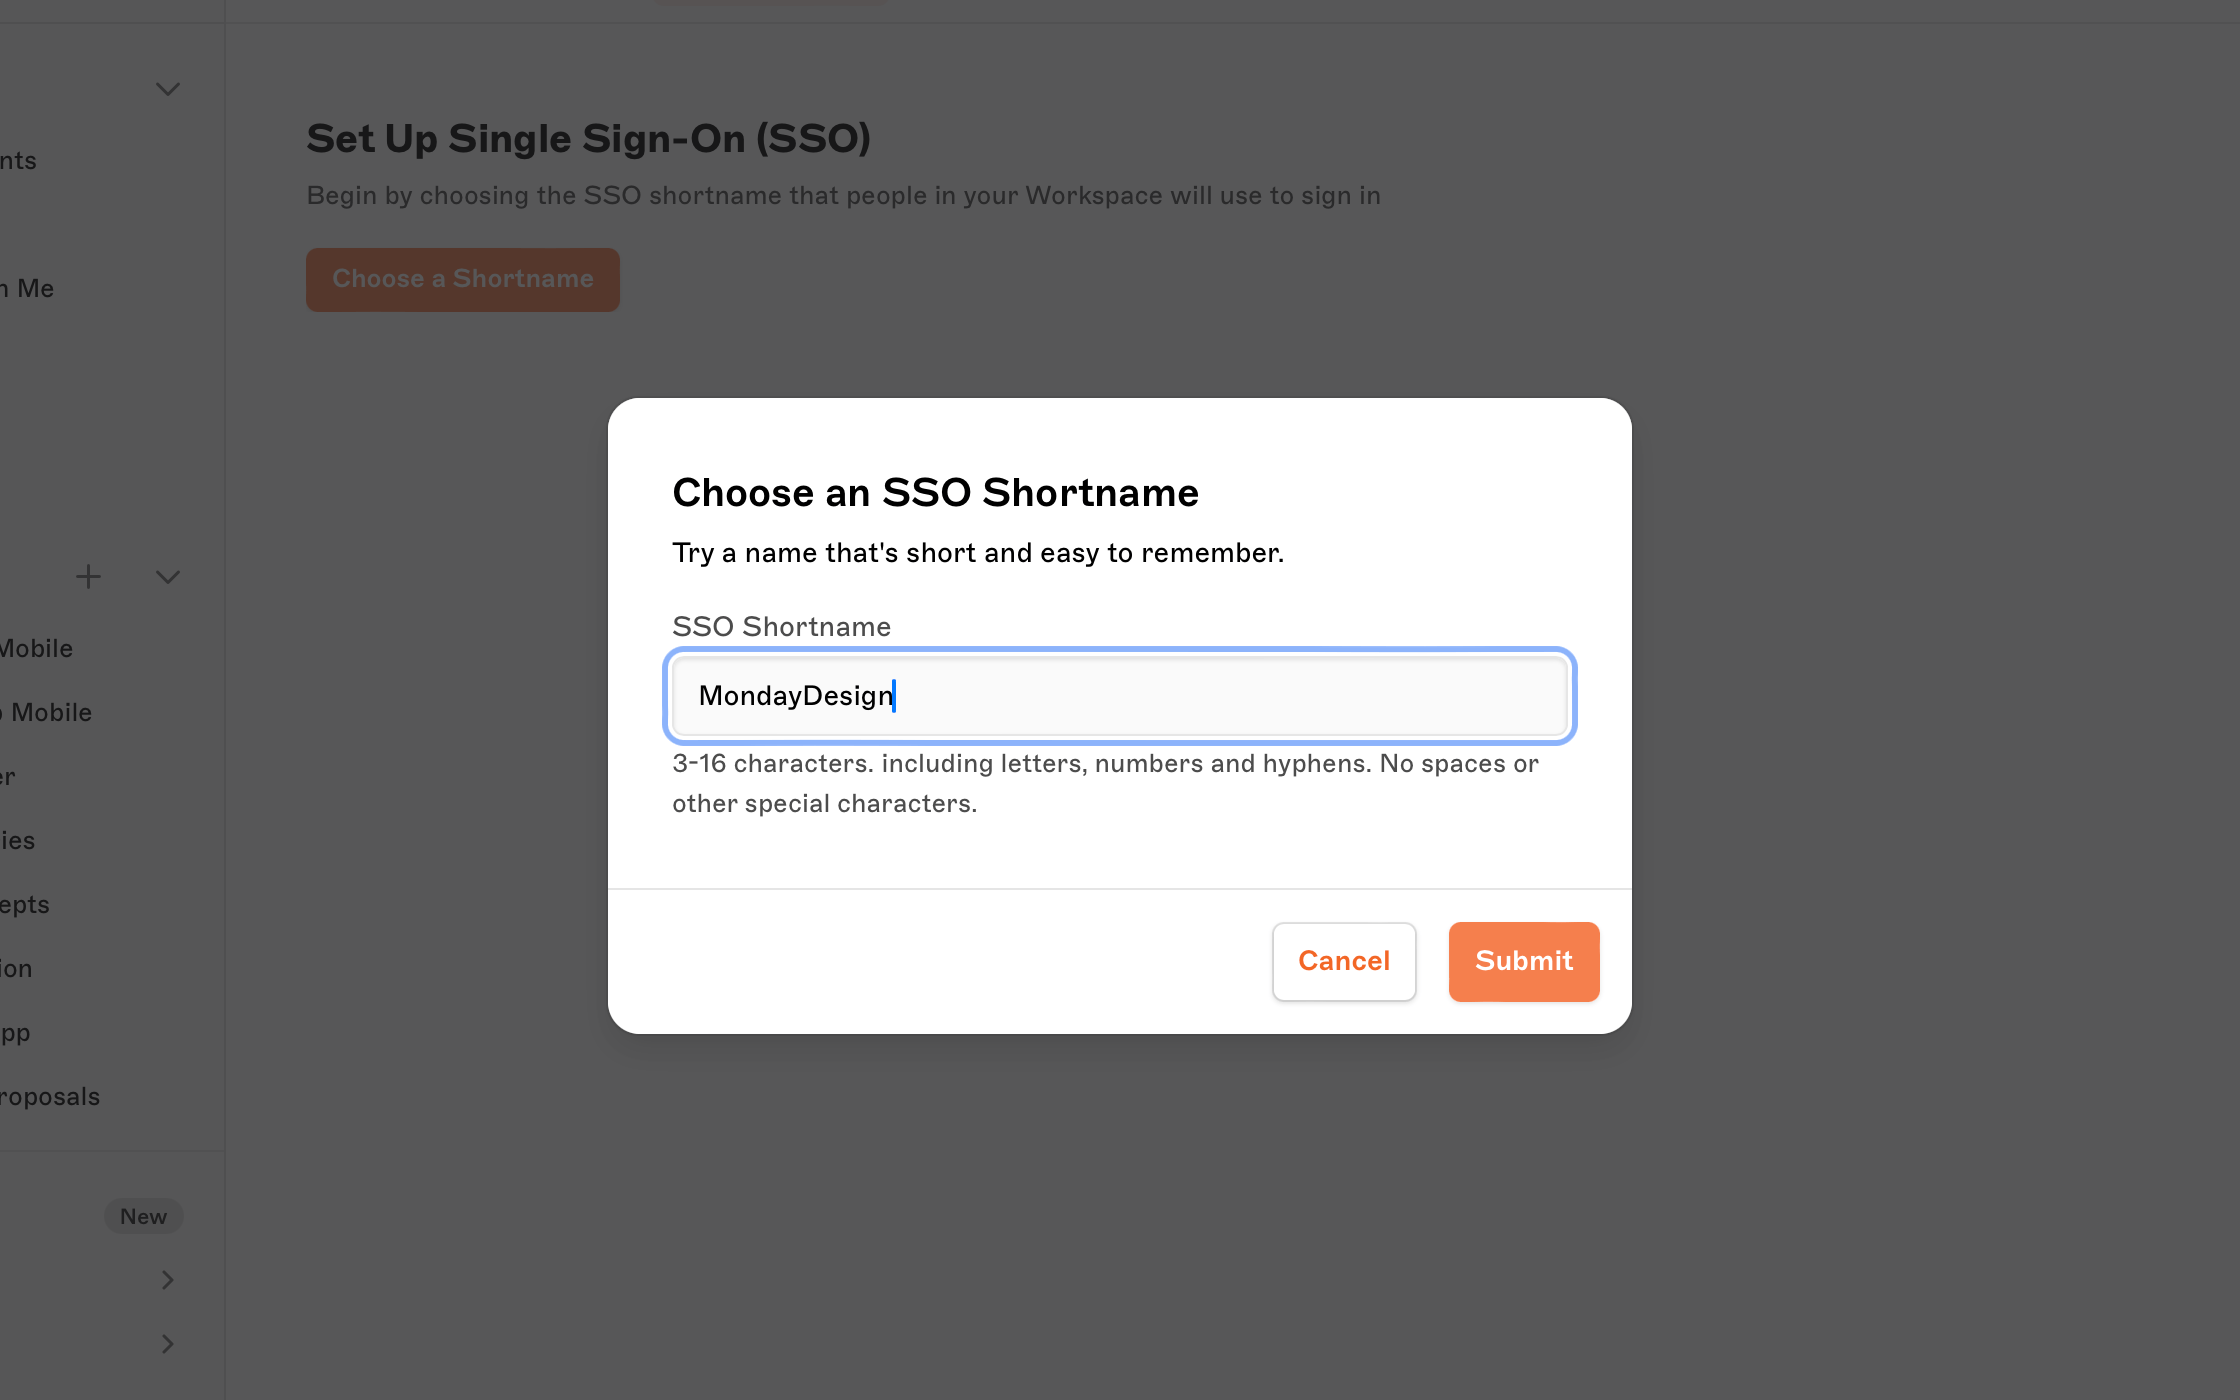
Task: Open the sidebar item ending in "nts"
Action: [19, 161]
